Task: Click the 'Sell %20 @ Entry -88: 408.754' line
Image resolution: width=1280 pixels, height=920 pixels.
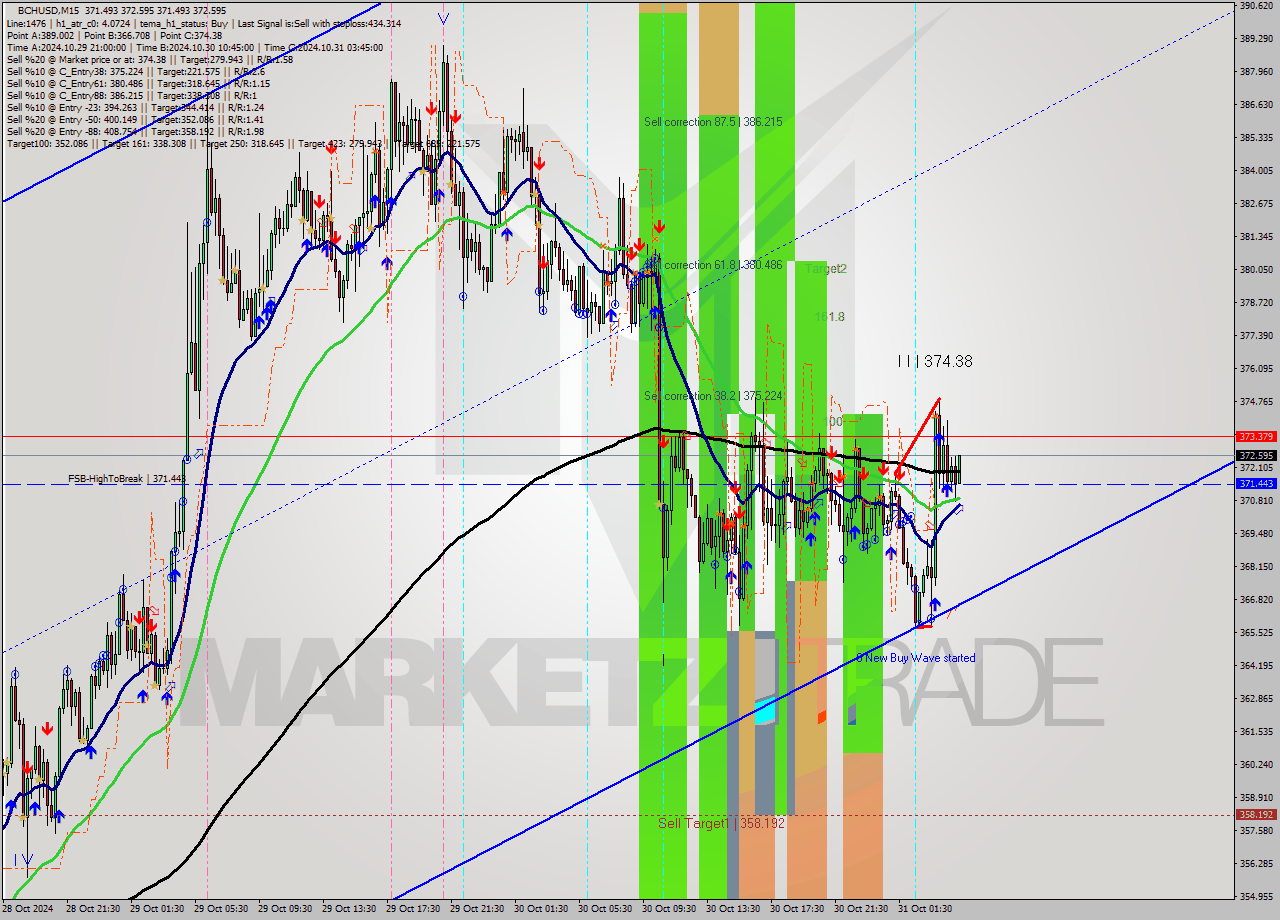Action: point(135,131)
